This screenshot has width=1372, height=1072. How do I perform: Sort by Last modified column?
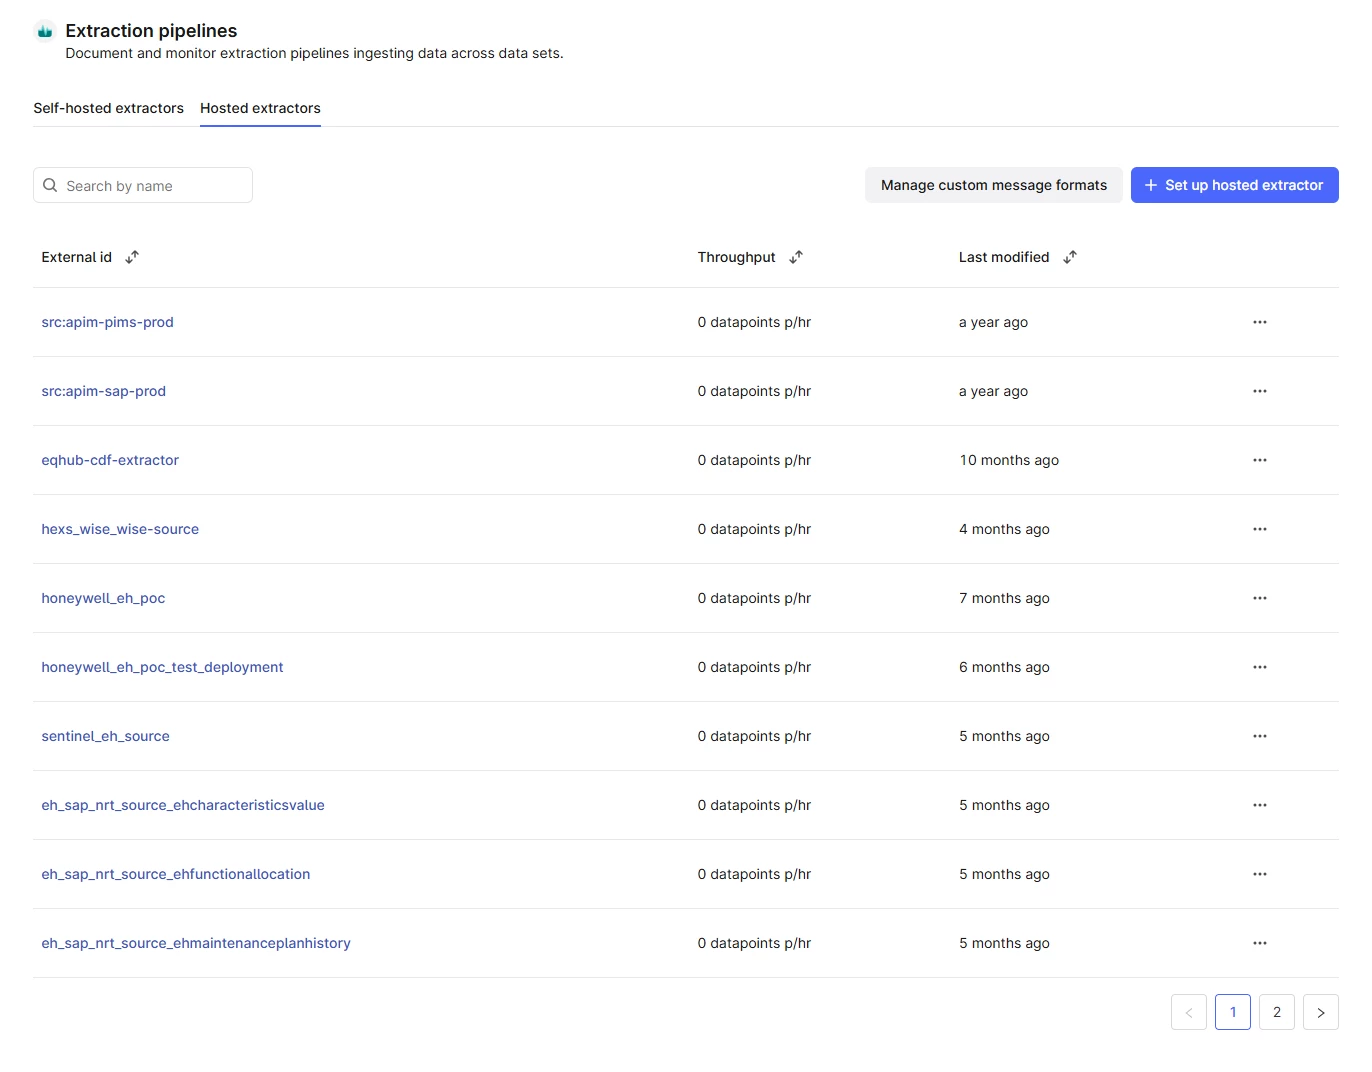coord(1070,257)
